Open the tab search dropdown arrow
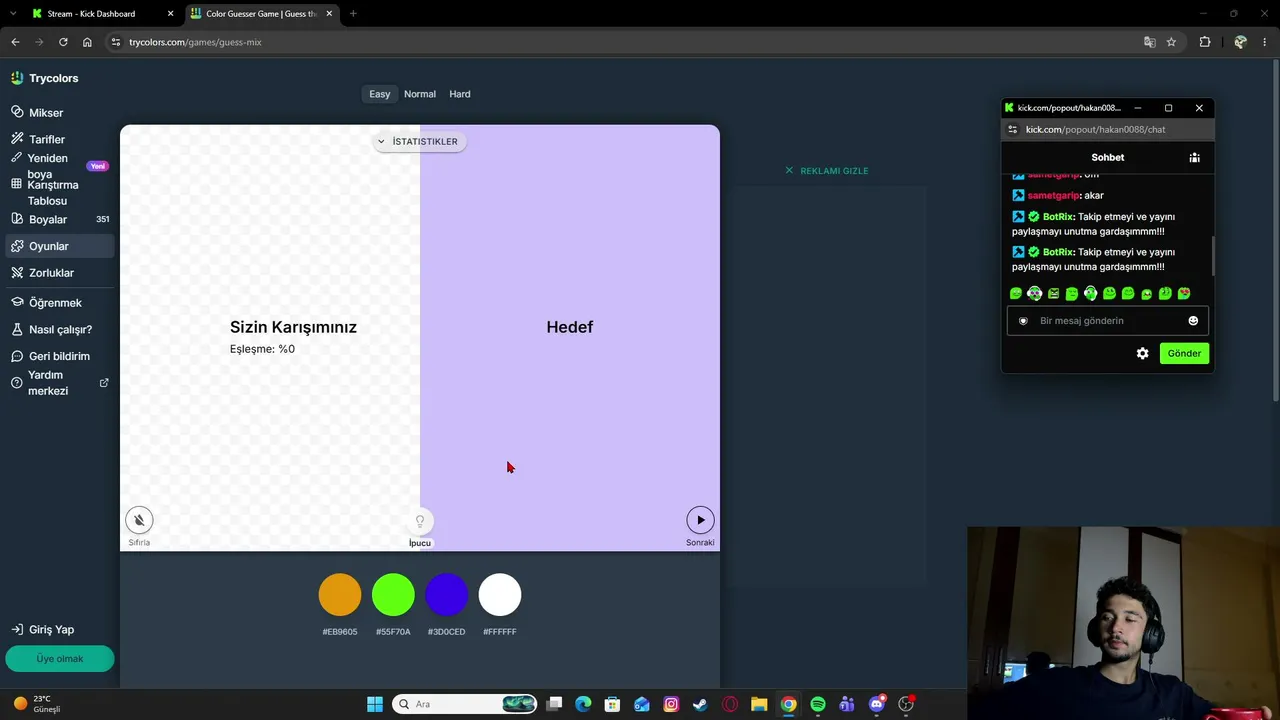This screenshot has width=1280, height=720. 15,14
